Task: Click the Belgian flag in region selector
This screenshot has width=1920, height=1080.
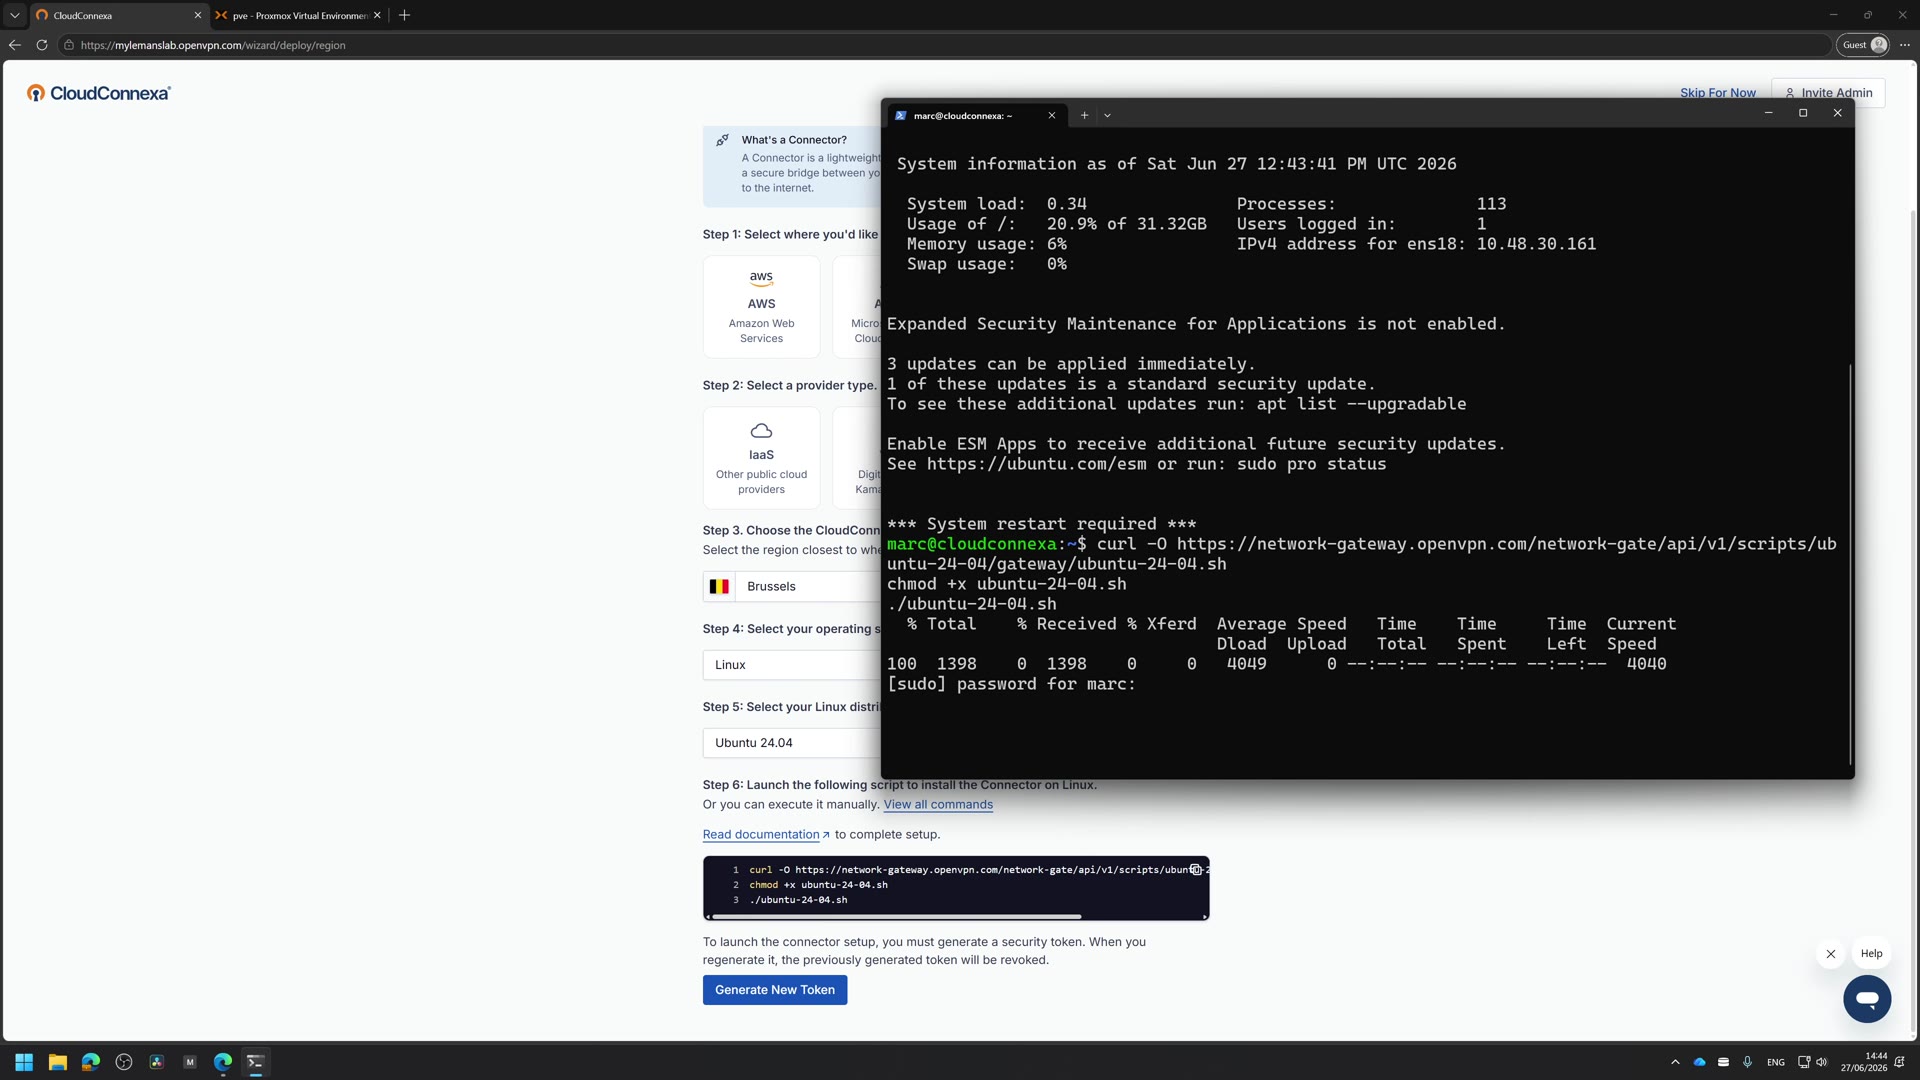Action: [x=719, y=587]
